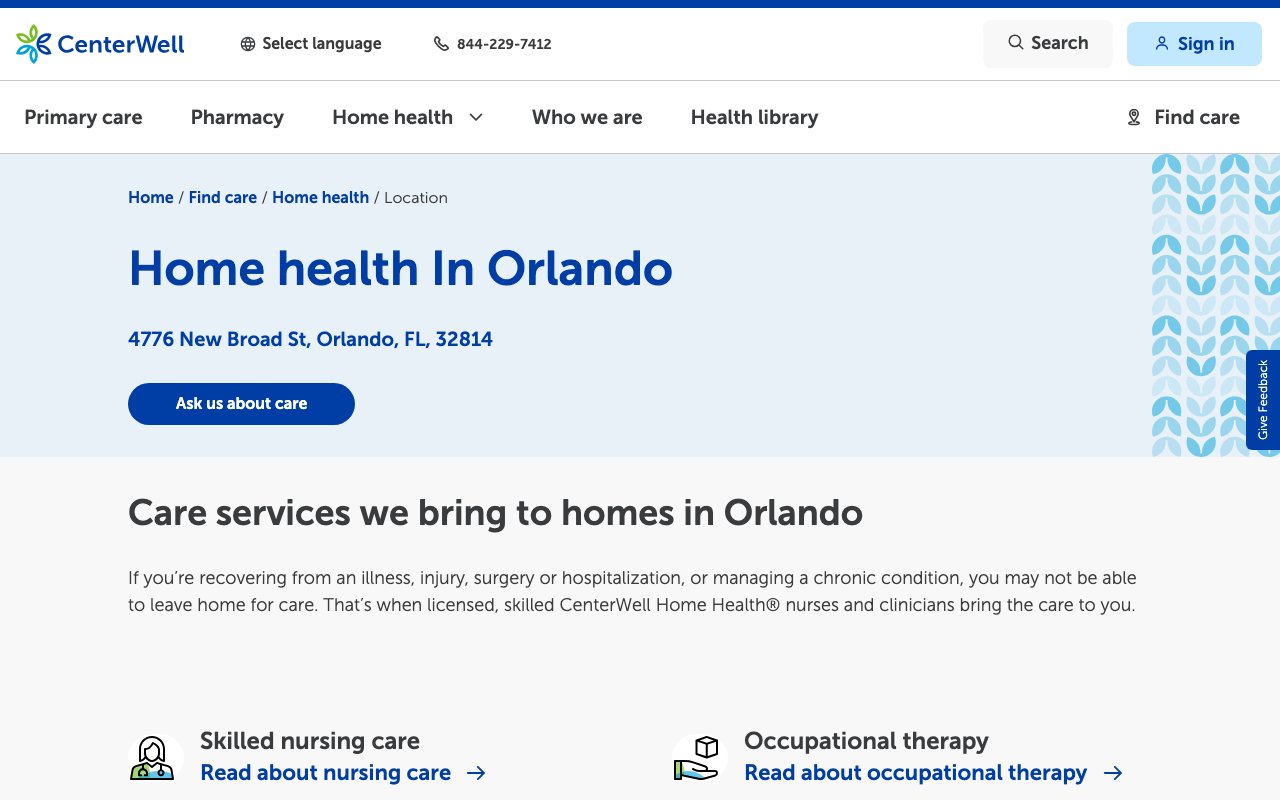Click the Skilled nursing care heading

[x=310, y=741]
